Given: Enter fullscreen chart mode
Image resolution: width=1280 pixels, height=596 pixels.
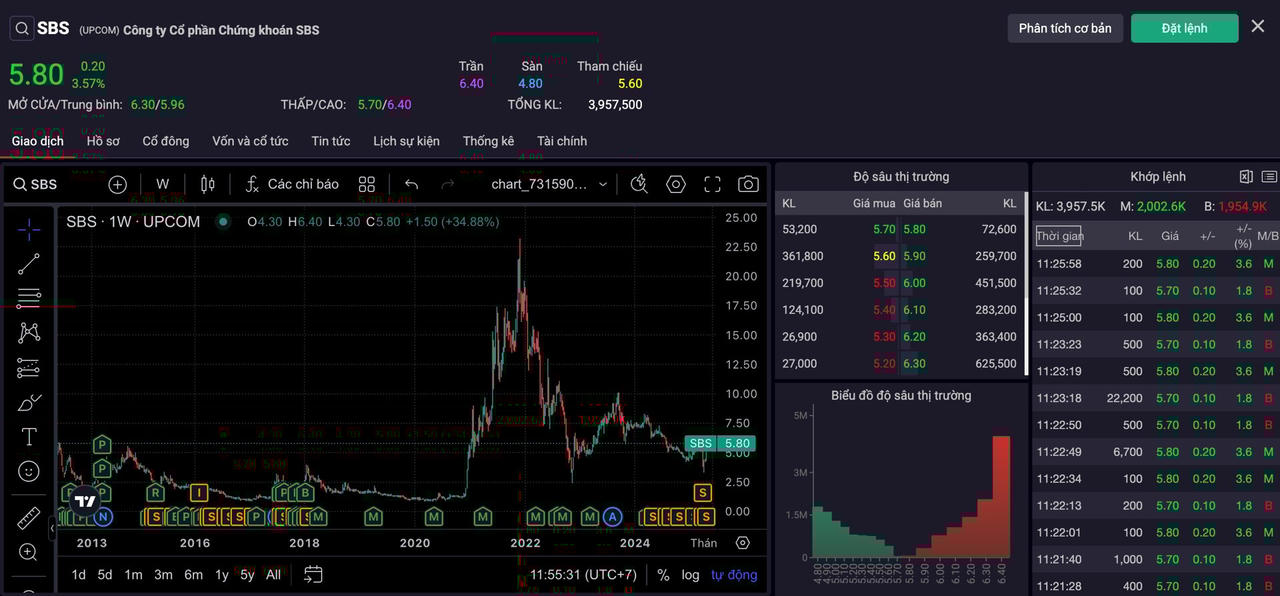Looking at the screenshot, I should [712, 184].
